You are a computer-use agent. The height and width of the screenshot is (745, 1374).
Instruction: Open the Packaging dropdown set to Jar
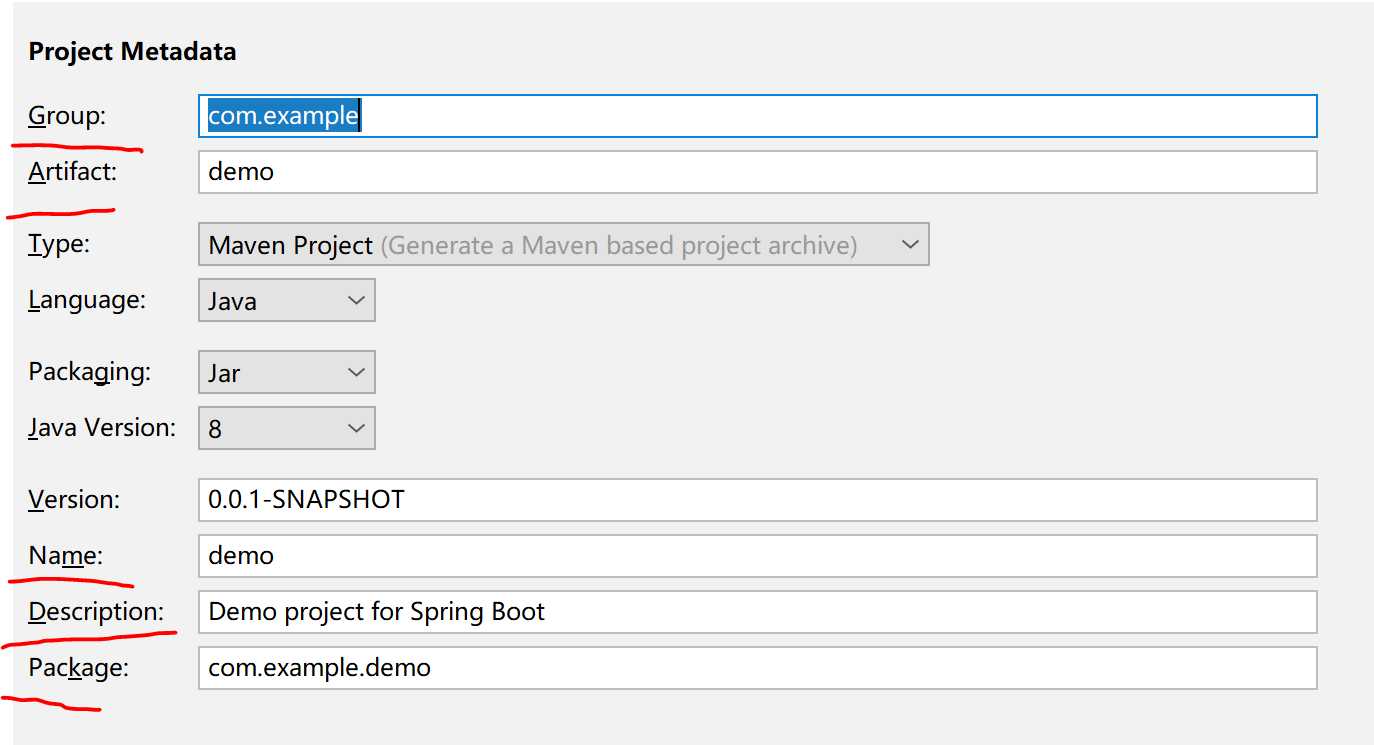(287, 373)
